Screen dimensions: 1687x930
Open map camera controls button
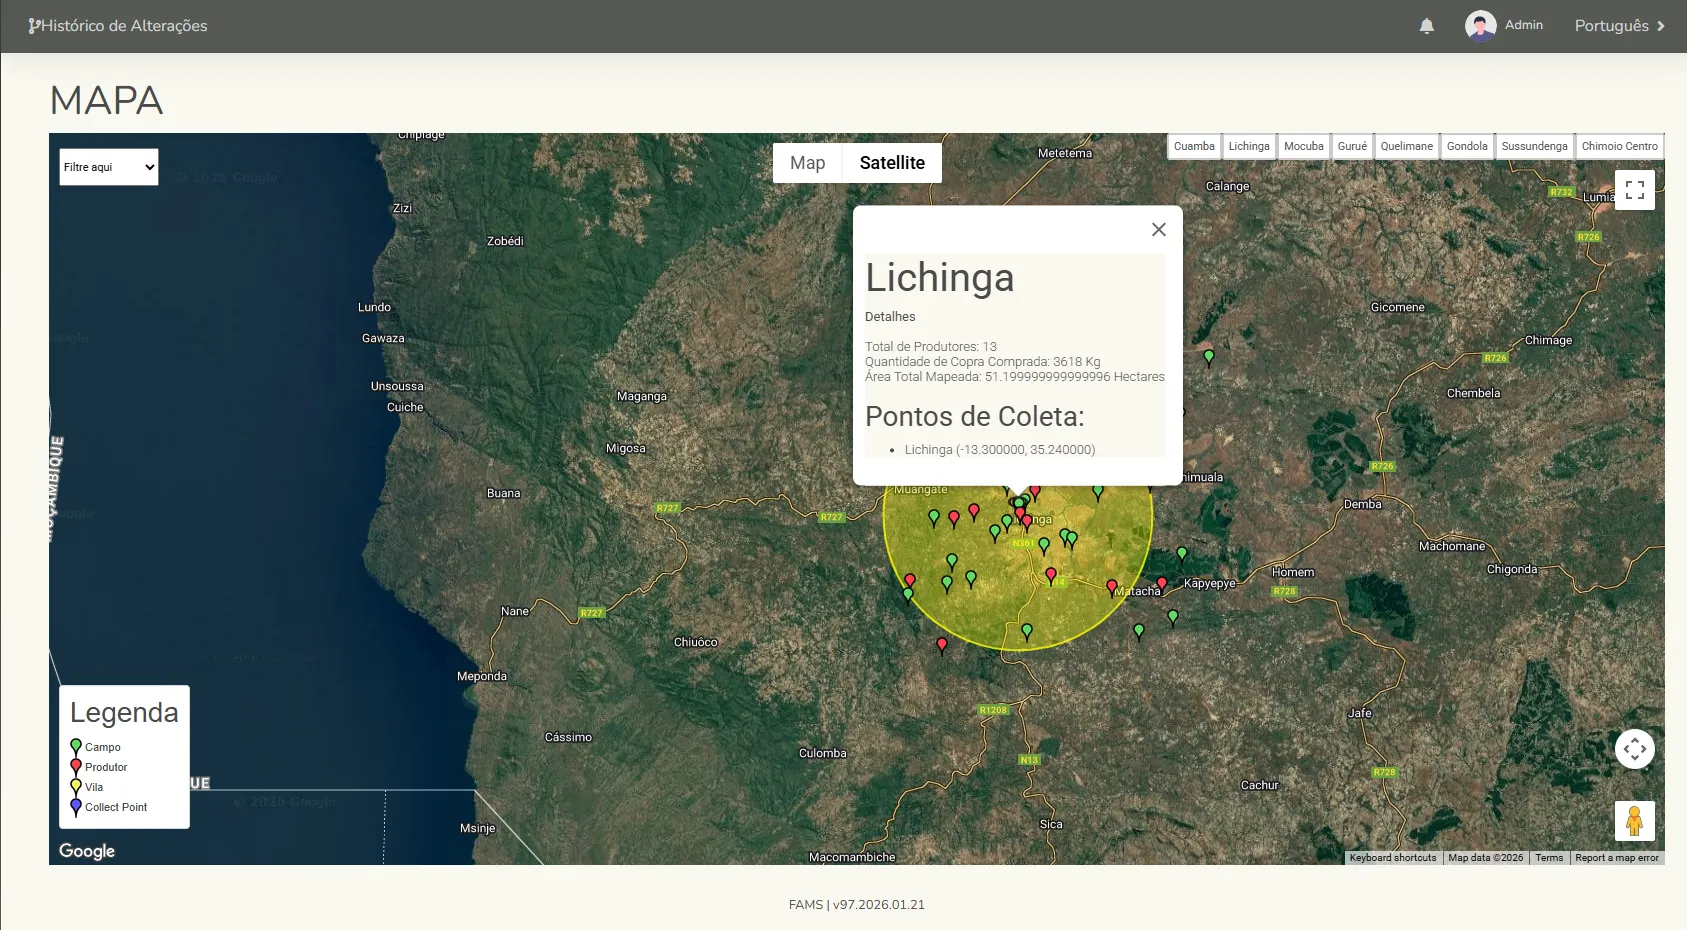click(1634, 749)
